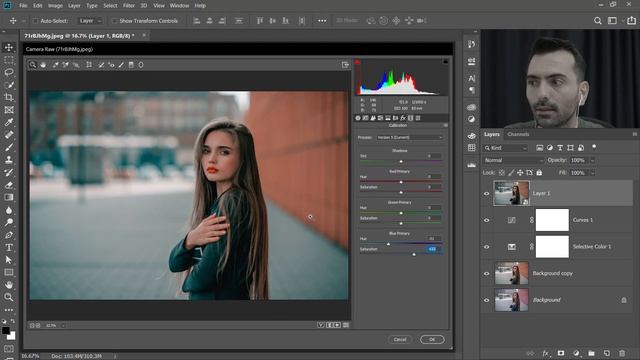Select the Eyedropper tool

[x=9, y=122]
